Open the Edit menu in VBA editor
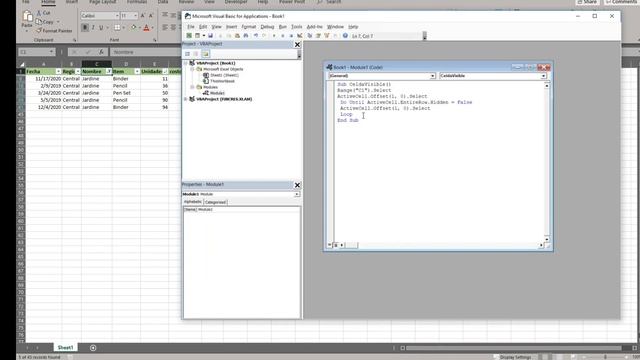 pyautogui.click(x=203, y=27)
